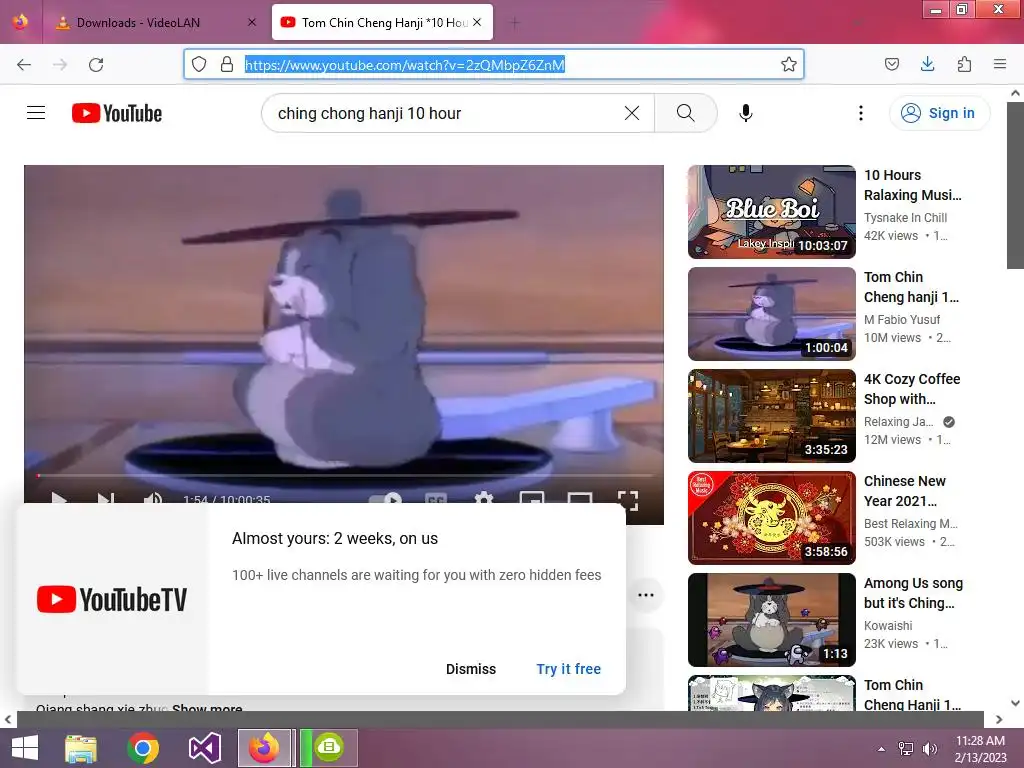The height and width of the screenshot is (768, 1024).
Task: Open Firefox downloads panel
Action: pos(927,64)
